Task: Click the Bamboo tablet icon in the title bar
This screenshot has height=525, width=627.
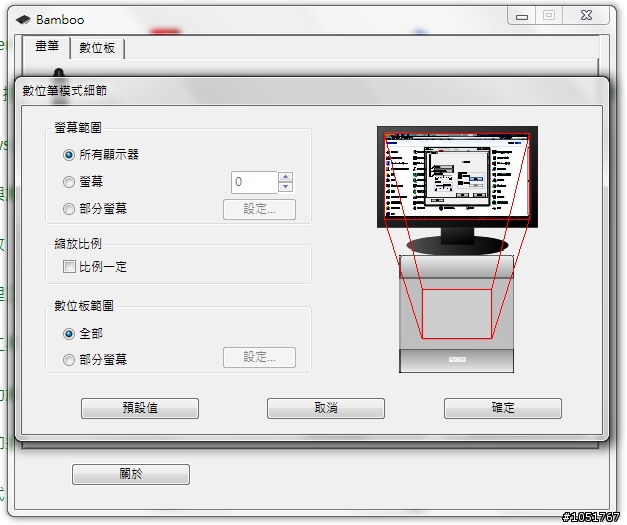Action: pos(23,19)
